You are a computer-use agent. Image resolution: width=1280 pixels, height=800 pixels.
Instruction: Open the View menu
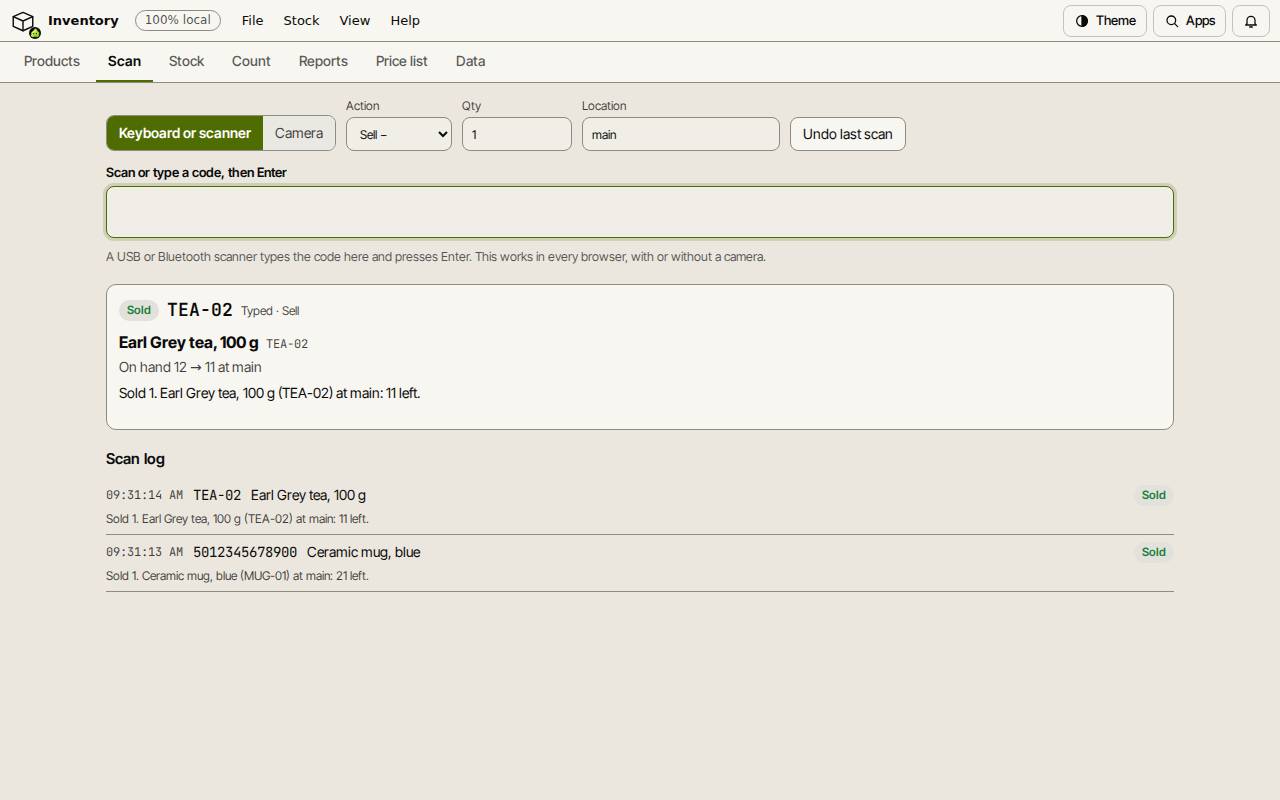(x=354, y=20)
